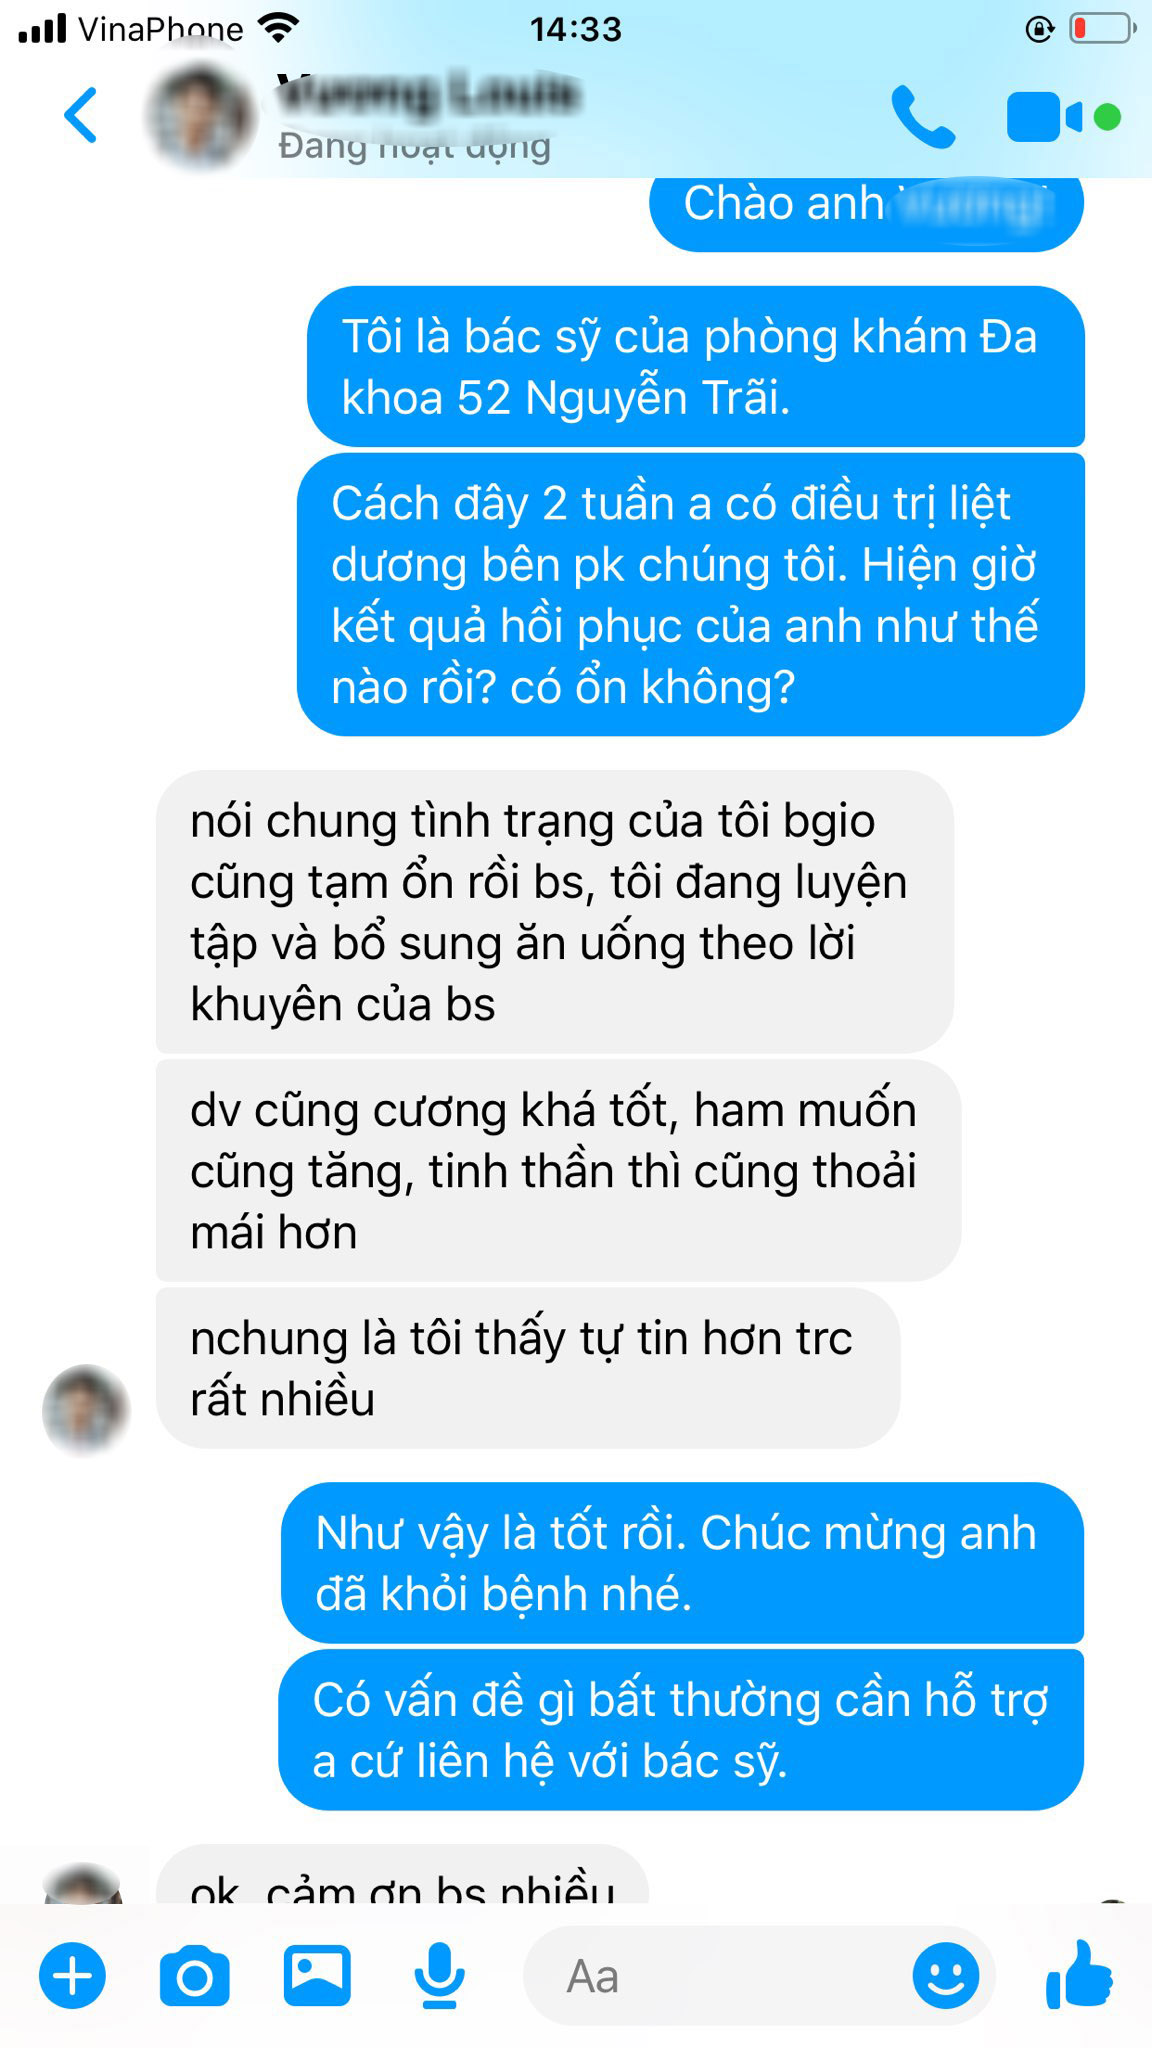Start a voice call with phone icon
This screenshot has height=2048, width=1152.
pyautogui.click(x=923, y=117)
